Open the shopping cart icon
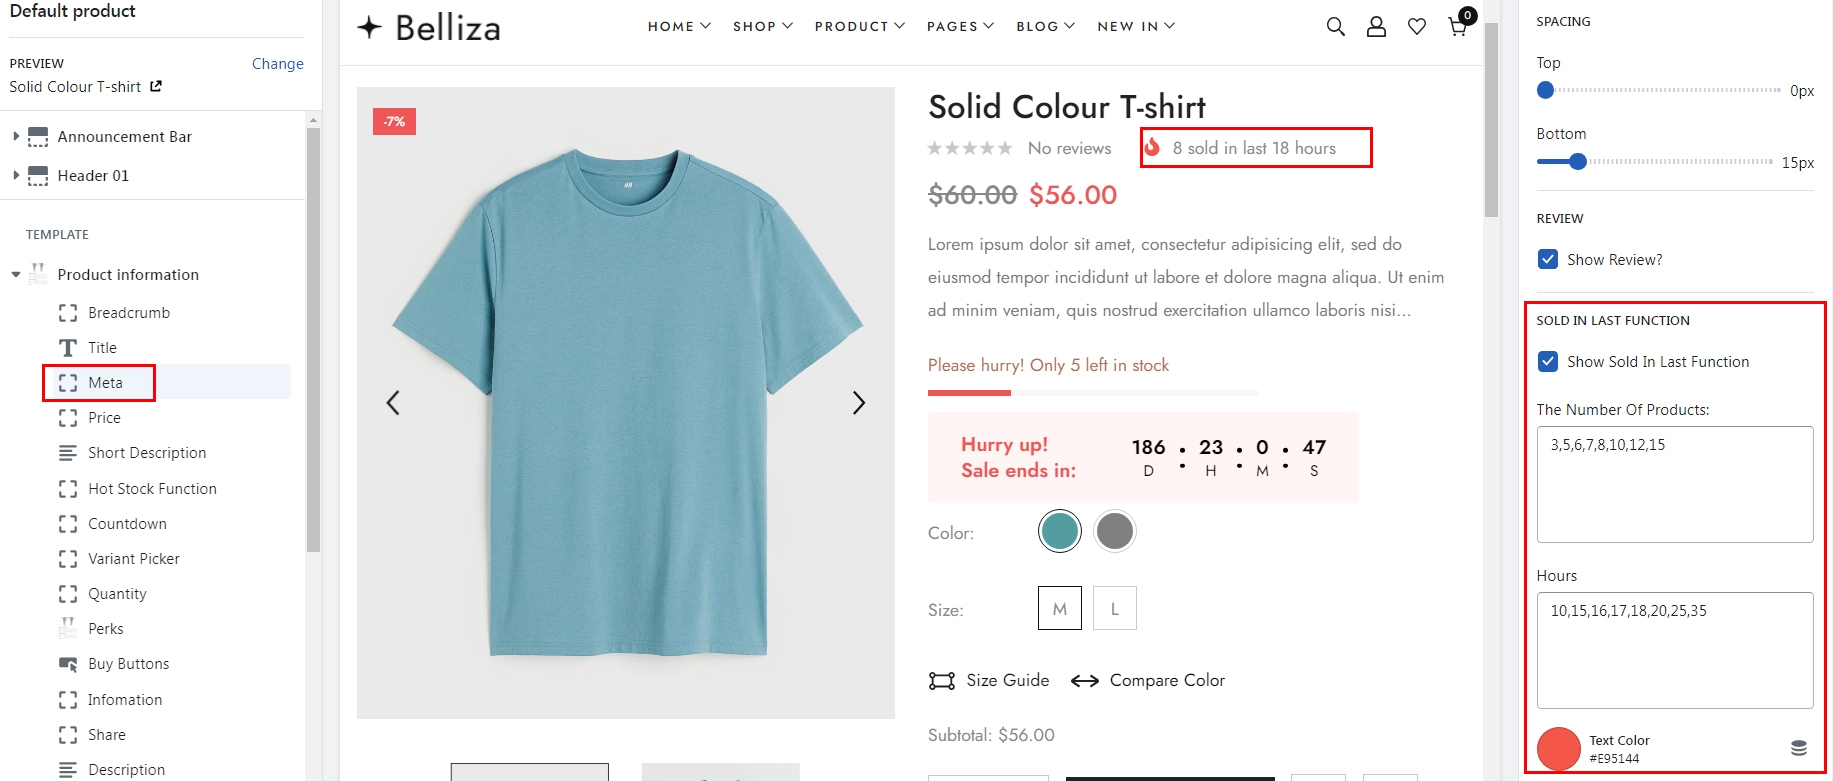Screen dimensions: 1833x781 click(1458, 27)
